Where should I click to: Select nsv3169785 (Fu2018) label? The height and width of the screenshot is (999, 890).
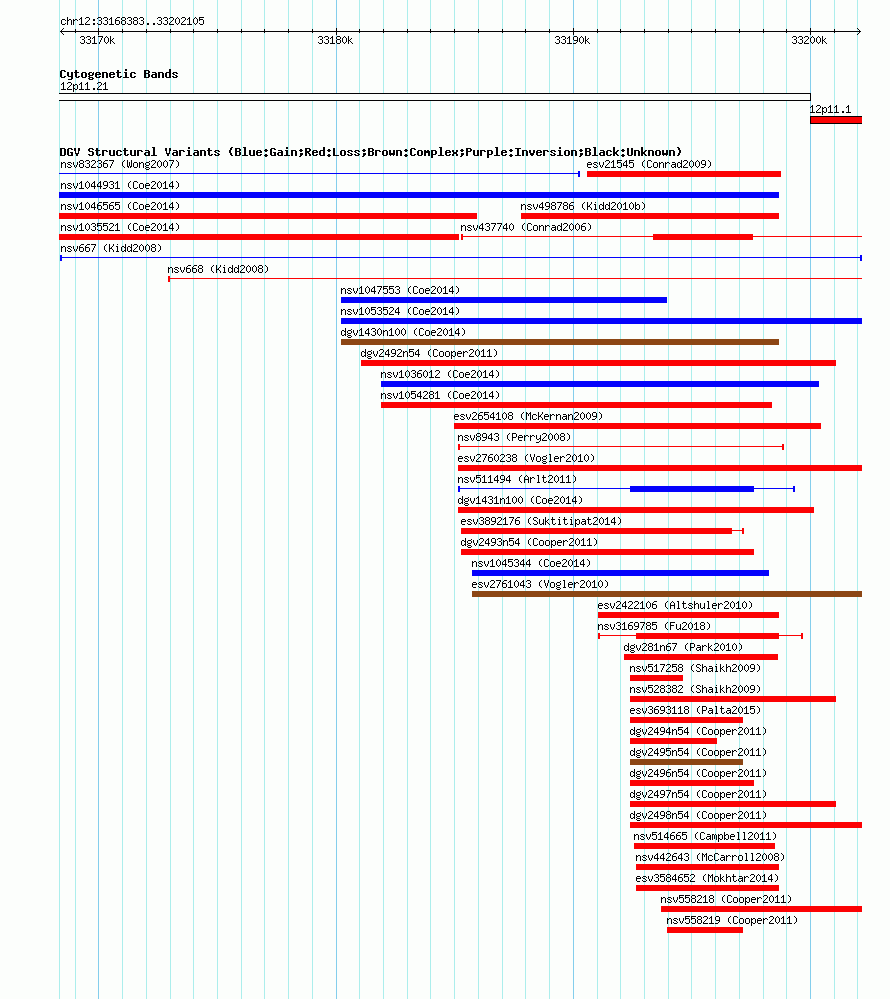click(x=654, y=627)
